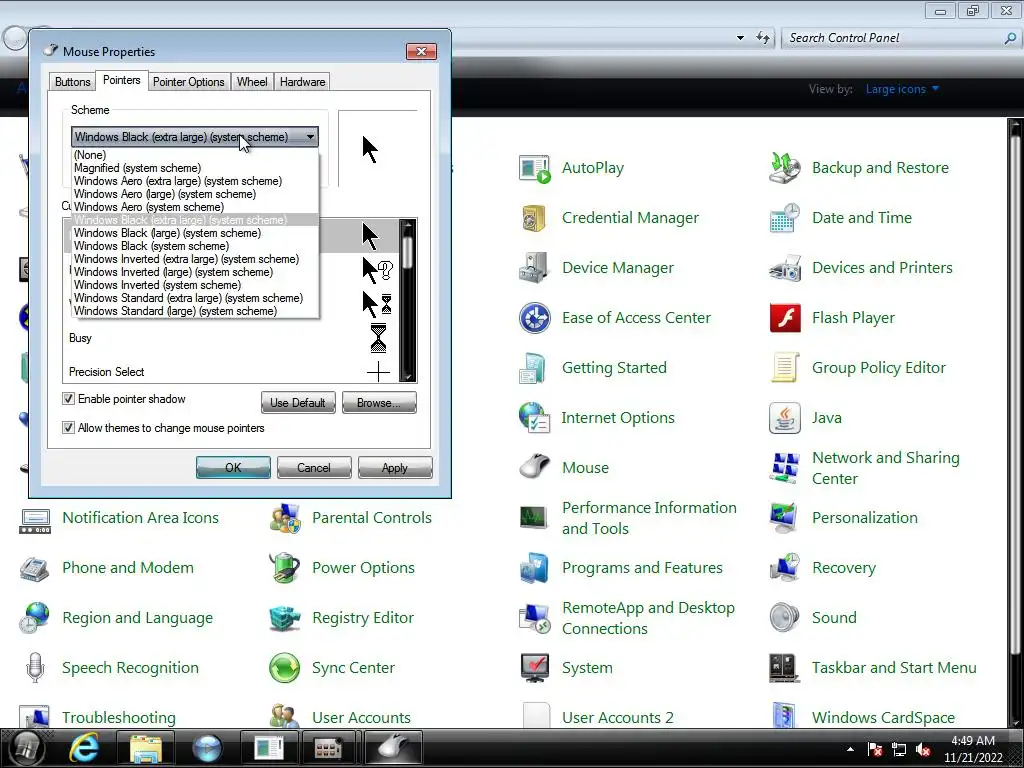The height and width of the screenshot is (768, 1024).
Task: Choose (None) in scheme list
Action: 195,155
